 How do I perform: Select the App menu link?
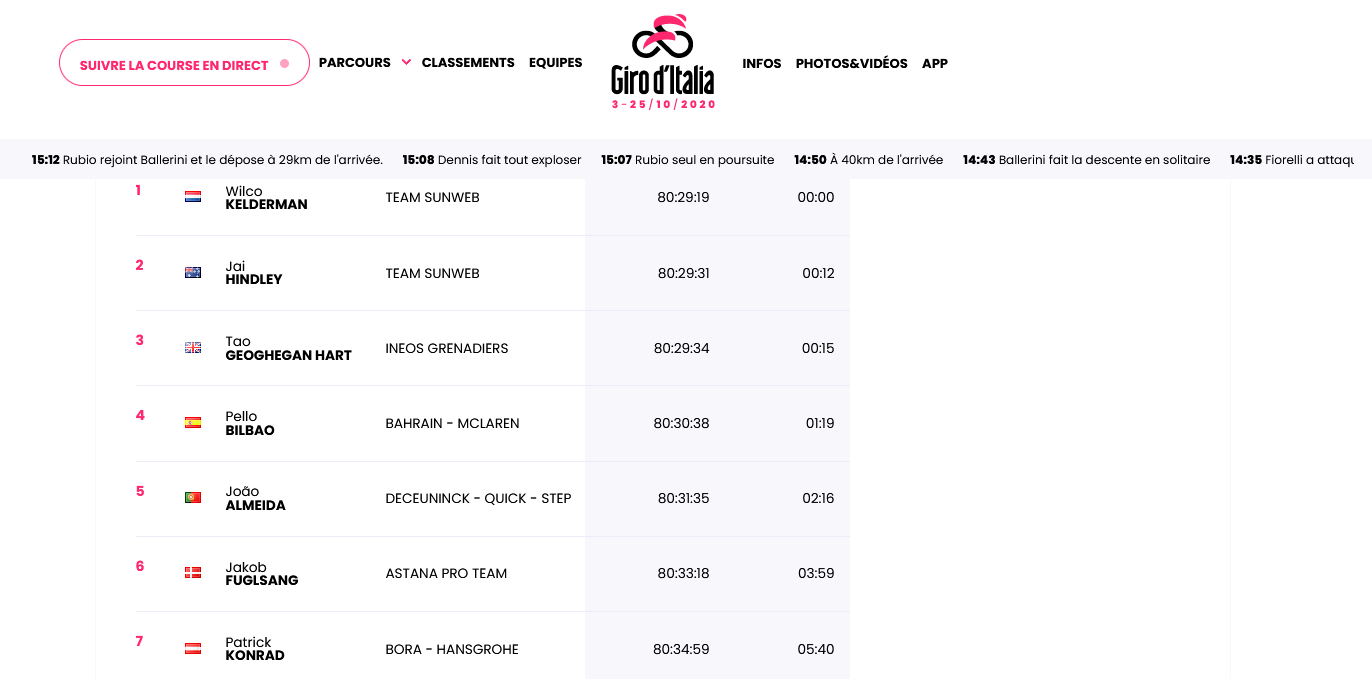934,64
